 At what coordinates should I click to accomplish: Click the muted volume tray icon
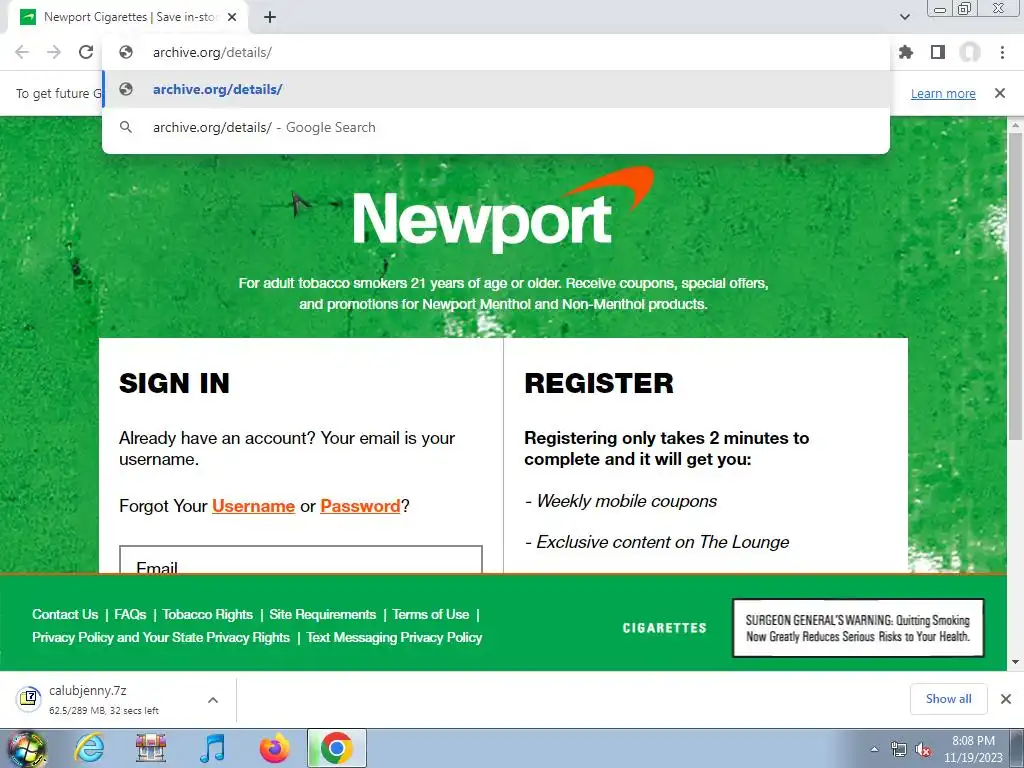pyautogui.click(x=923, y=750)
